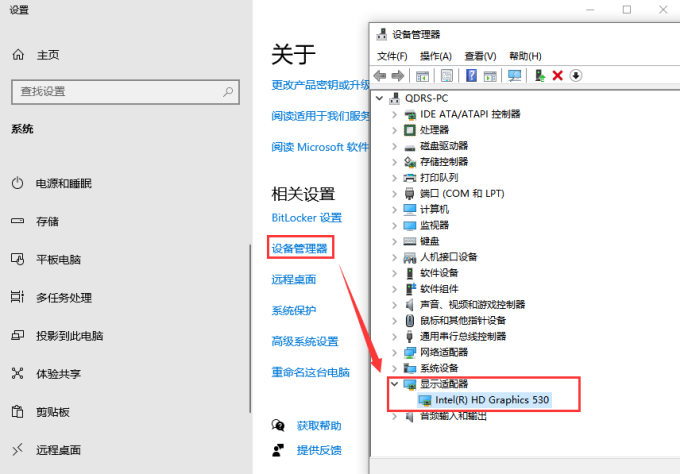Click the back arrow in Device Manager toolbar
680x474 pixels.
(380, 76)
